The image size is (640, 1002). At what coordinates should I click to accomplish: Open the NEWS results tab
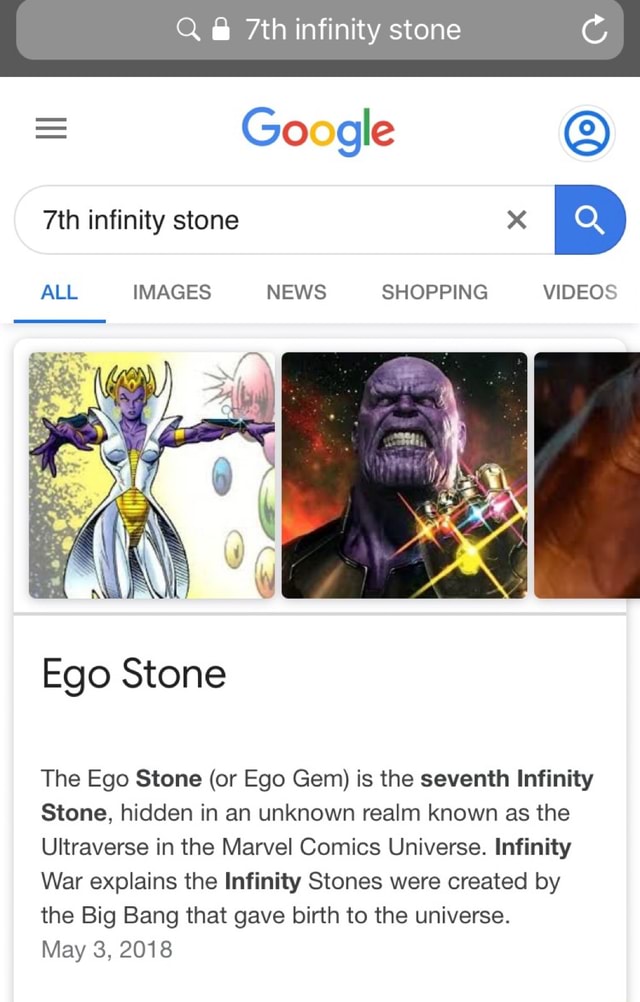point(295,292)
